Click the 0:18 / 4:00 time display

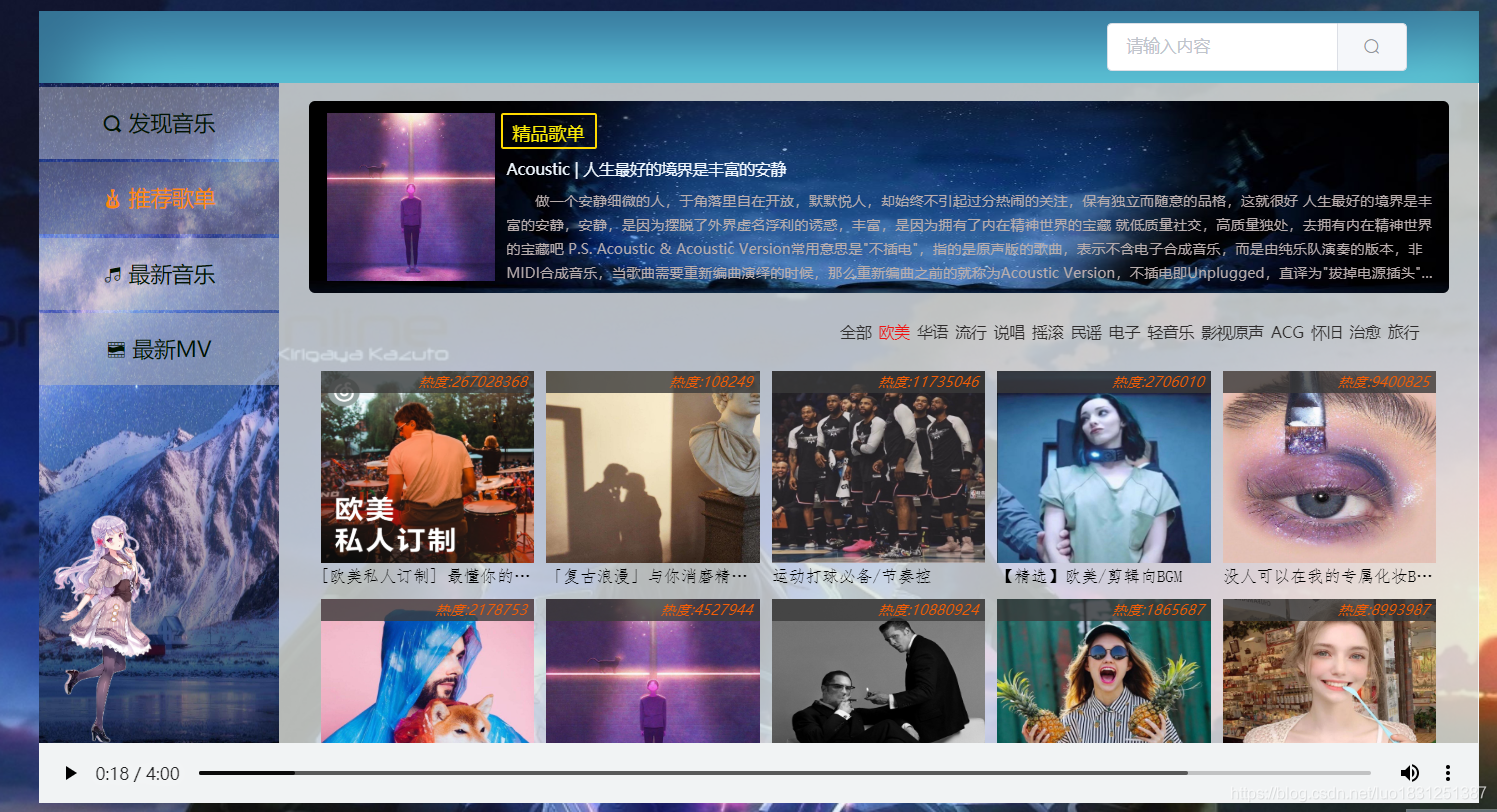point(138,774)
